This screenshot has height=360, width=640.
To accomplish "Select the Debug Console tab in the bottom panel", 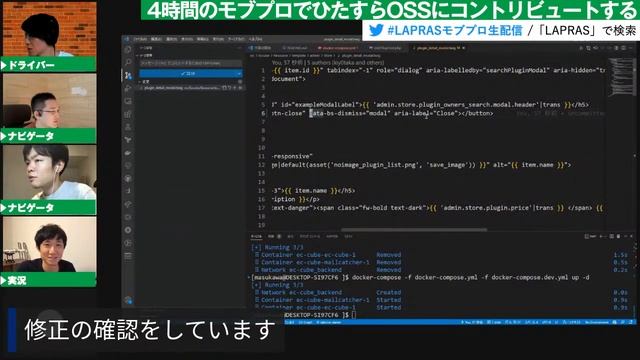I will (310, 236).
